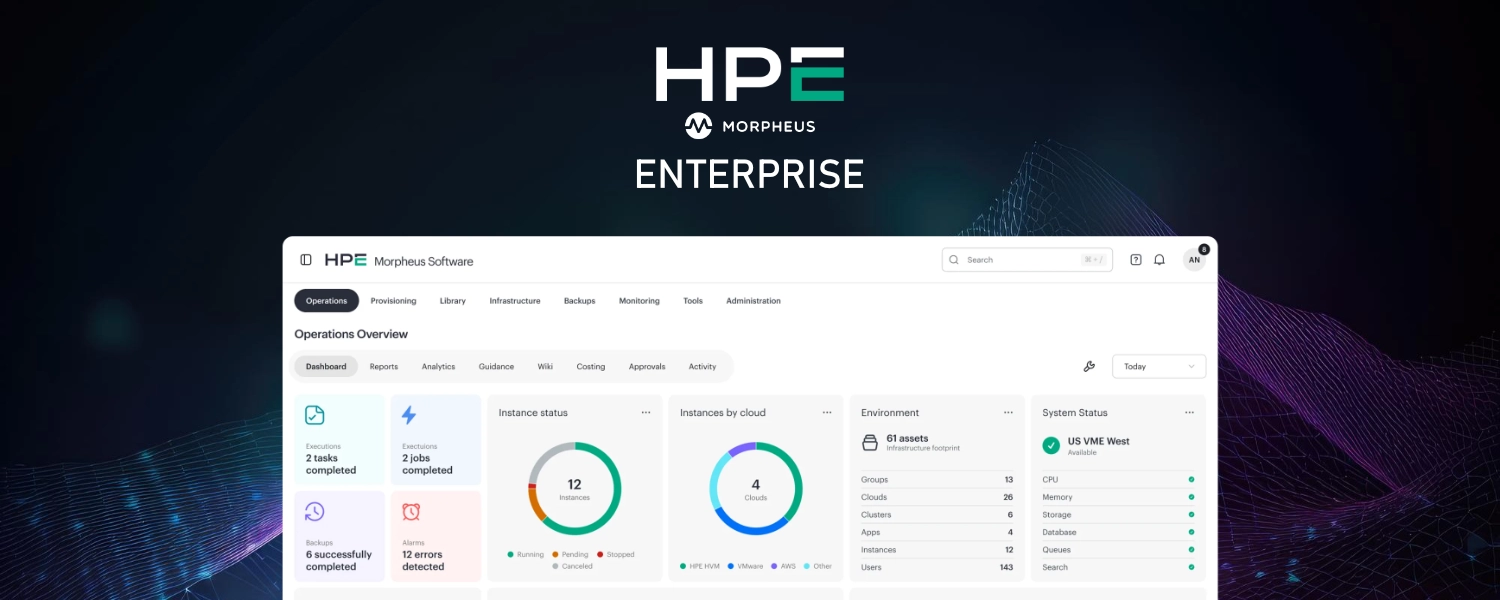Screen dimensions: 1500x600
Task: Click the Clusters row showing 6
Action: pos(937,515)
